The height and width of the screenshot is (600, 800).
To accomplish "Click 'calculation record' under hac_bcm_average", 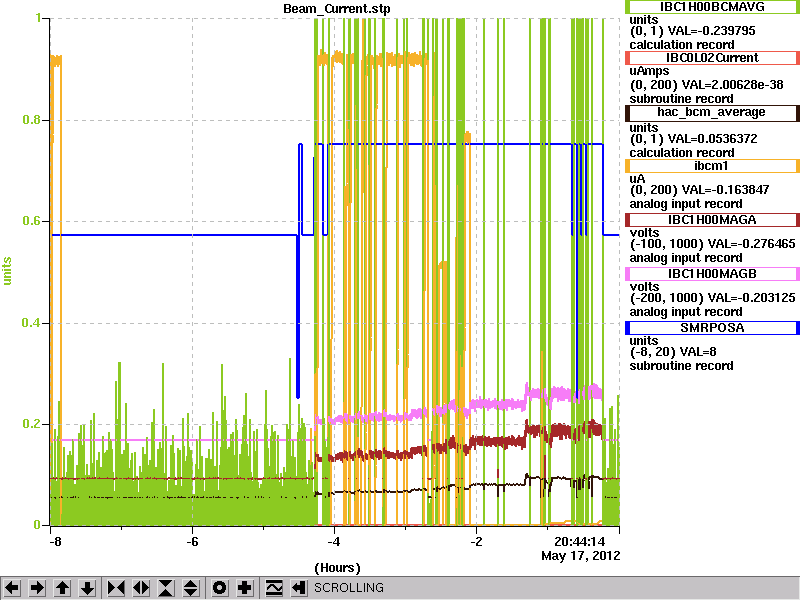I will [682, 153].
